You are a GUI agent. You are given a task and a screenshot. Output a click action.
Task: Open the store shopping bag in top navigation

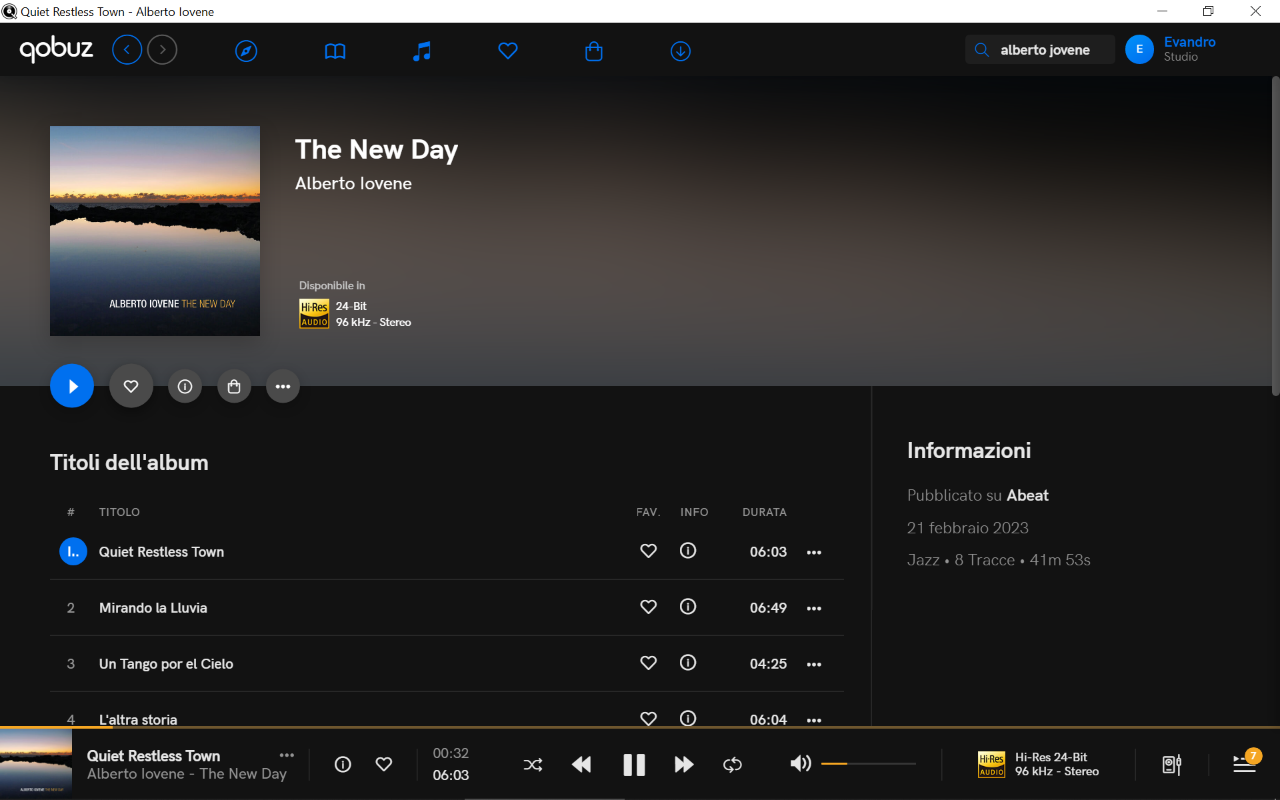coord(594,51)
